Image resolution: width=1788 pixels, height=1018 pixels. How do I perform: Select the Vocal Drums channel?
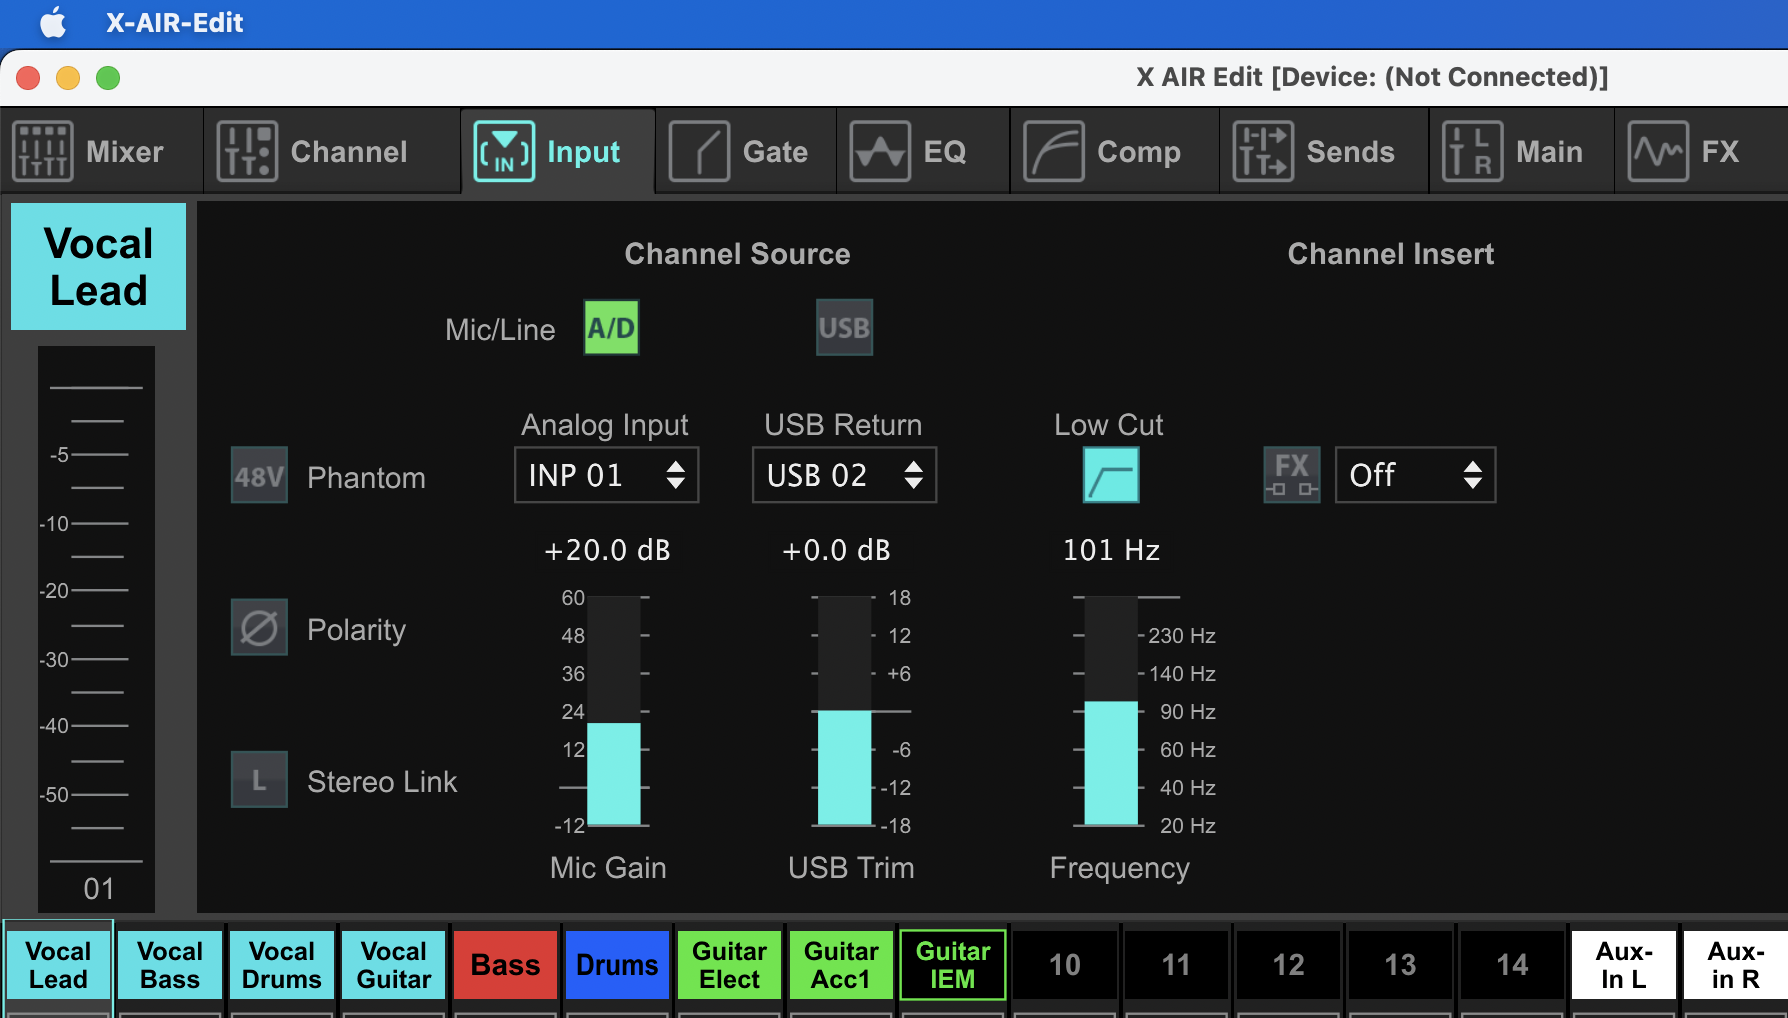pyautogui.click(x=282, y=965)
